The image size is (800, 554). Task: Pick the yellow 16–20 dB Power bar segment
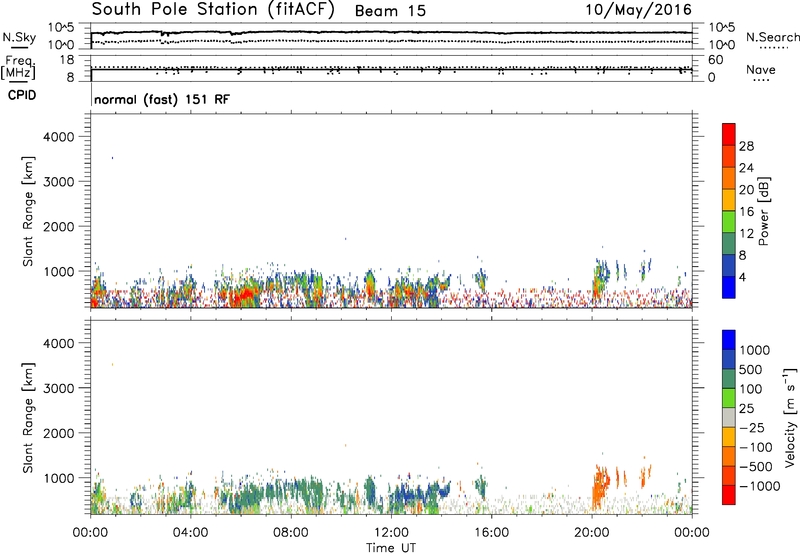point(729,199)
